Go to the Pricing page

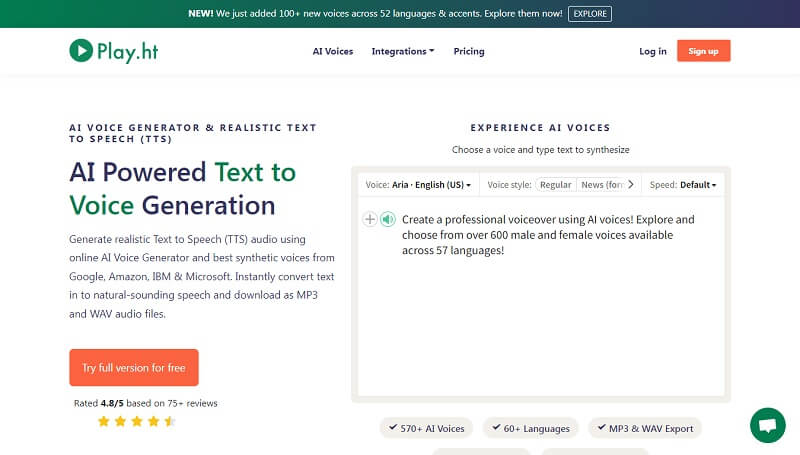(x=469, y=51)
